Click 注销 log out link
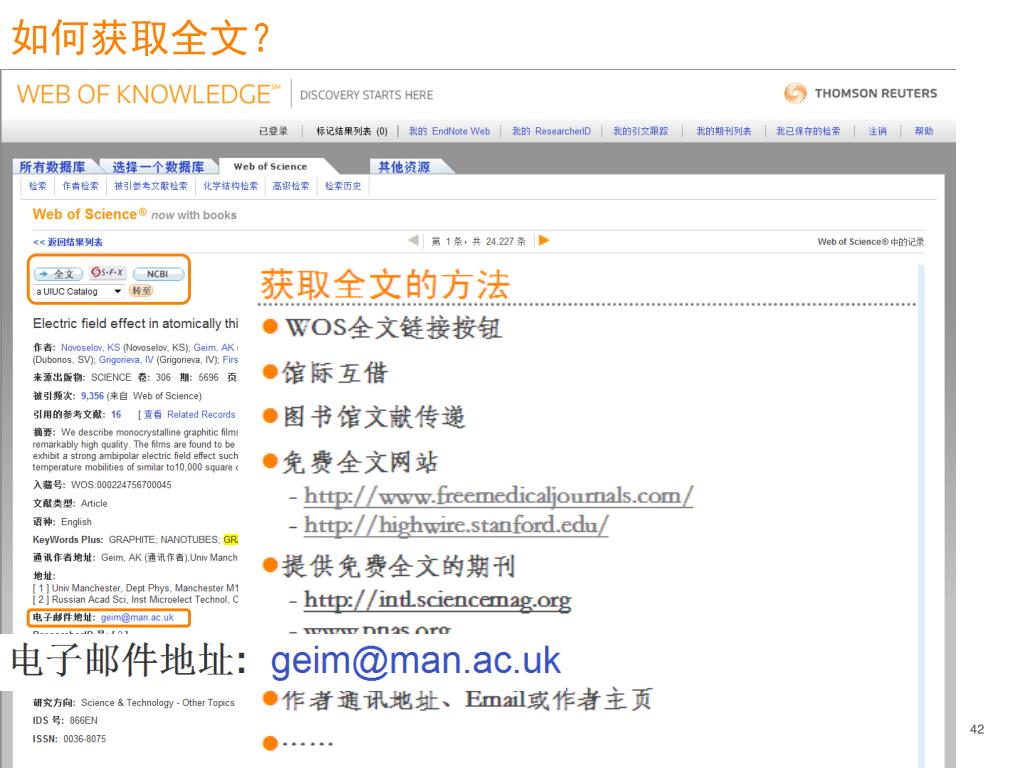This screenshot has height=768, width=1024. click(x=877, y=131)
